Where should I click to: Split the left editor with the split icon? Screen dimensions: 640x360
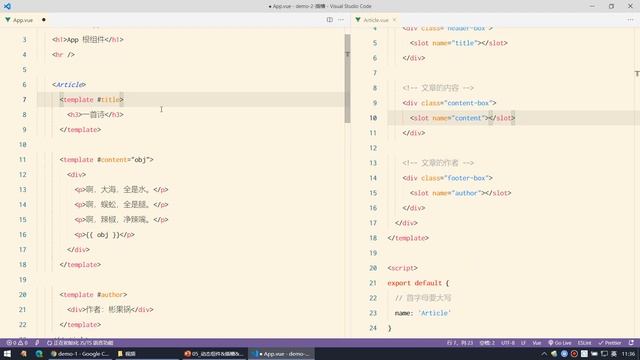pyautogui.click(x=329, y=20)
